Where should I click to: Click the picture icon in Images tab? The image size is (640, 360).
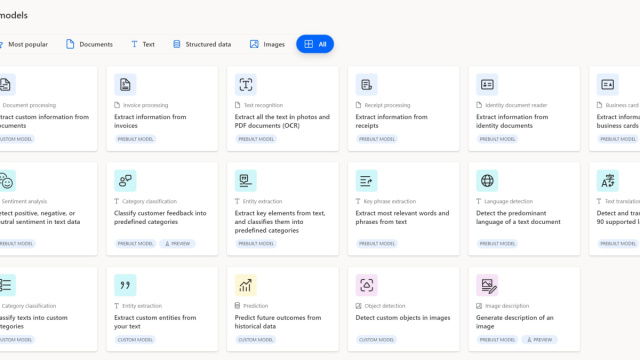(254, 44)
